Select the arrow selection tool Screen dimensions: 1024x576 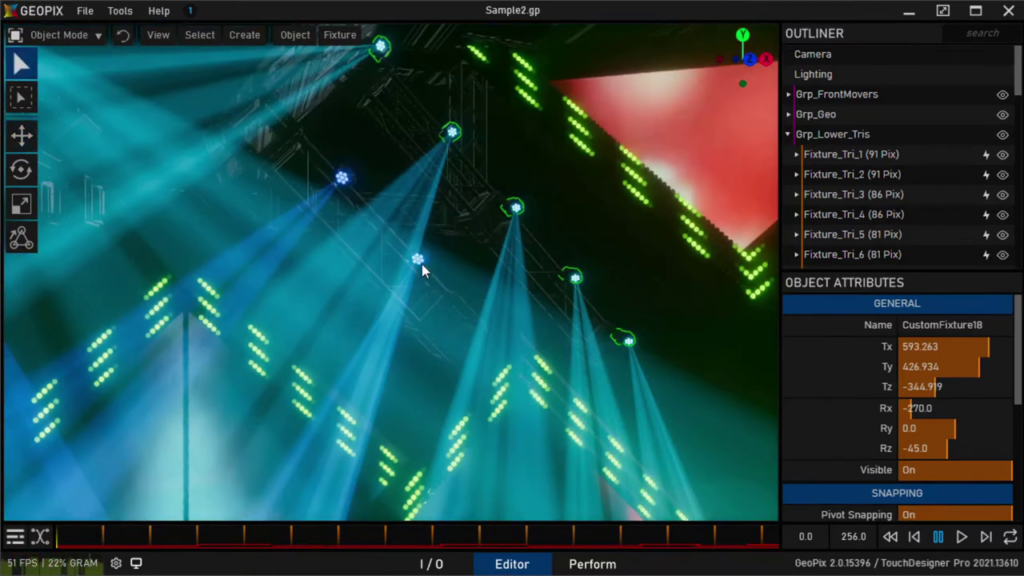[21, 65]
